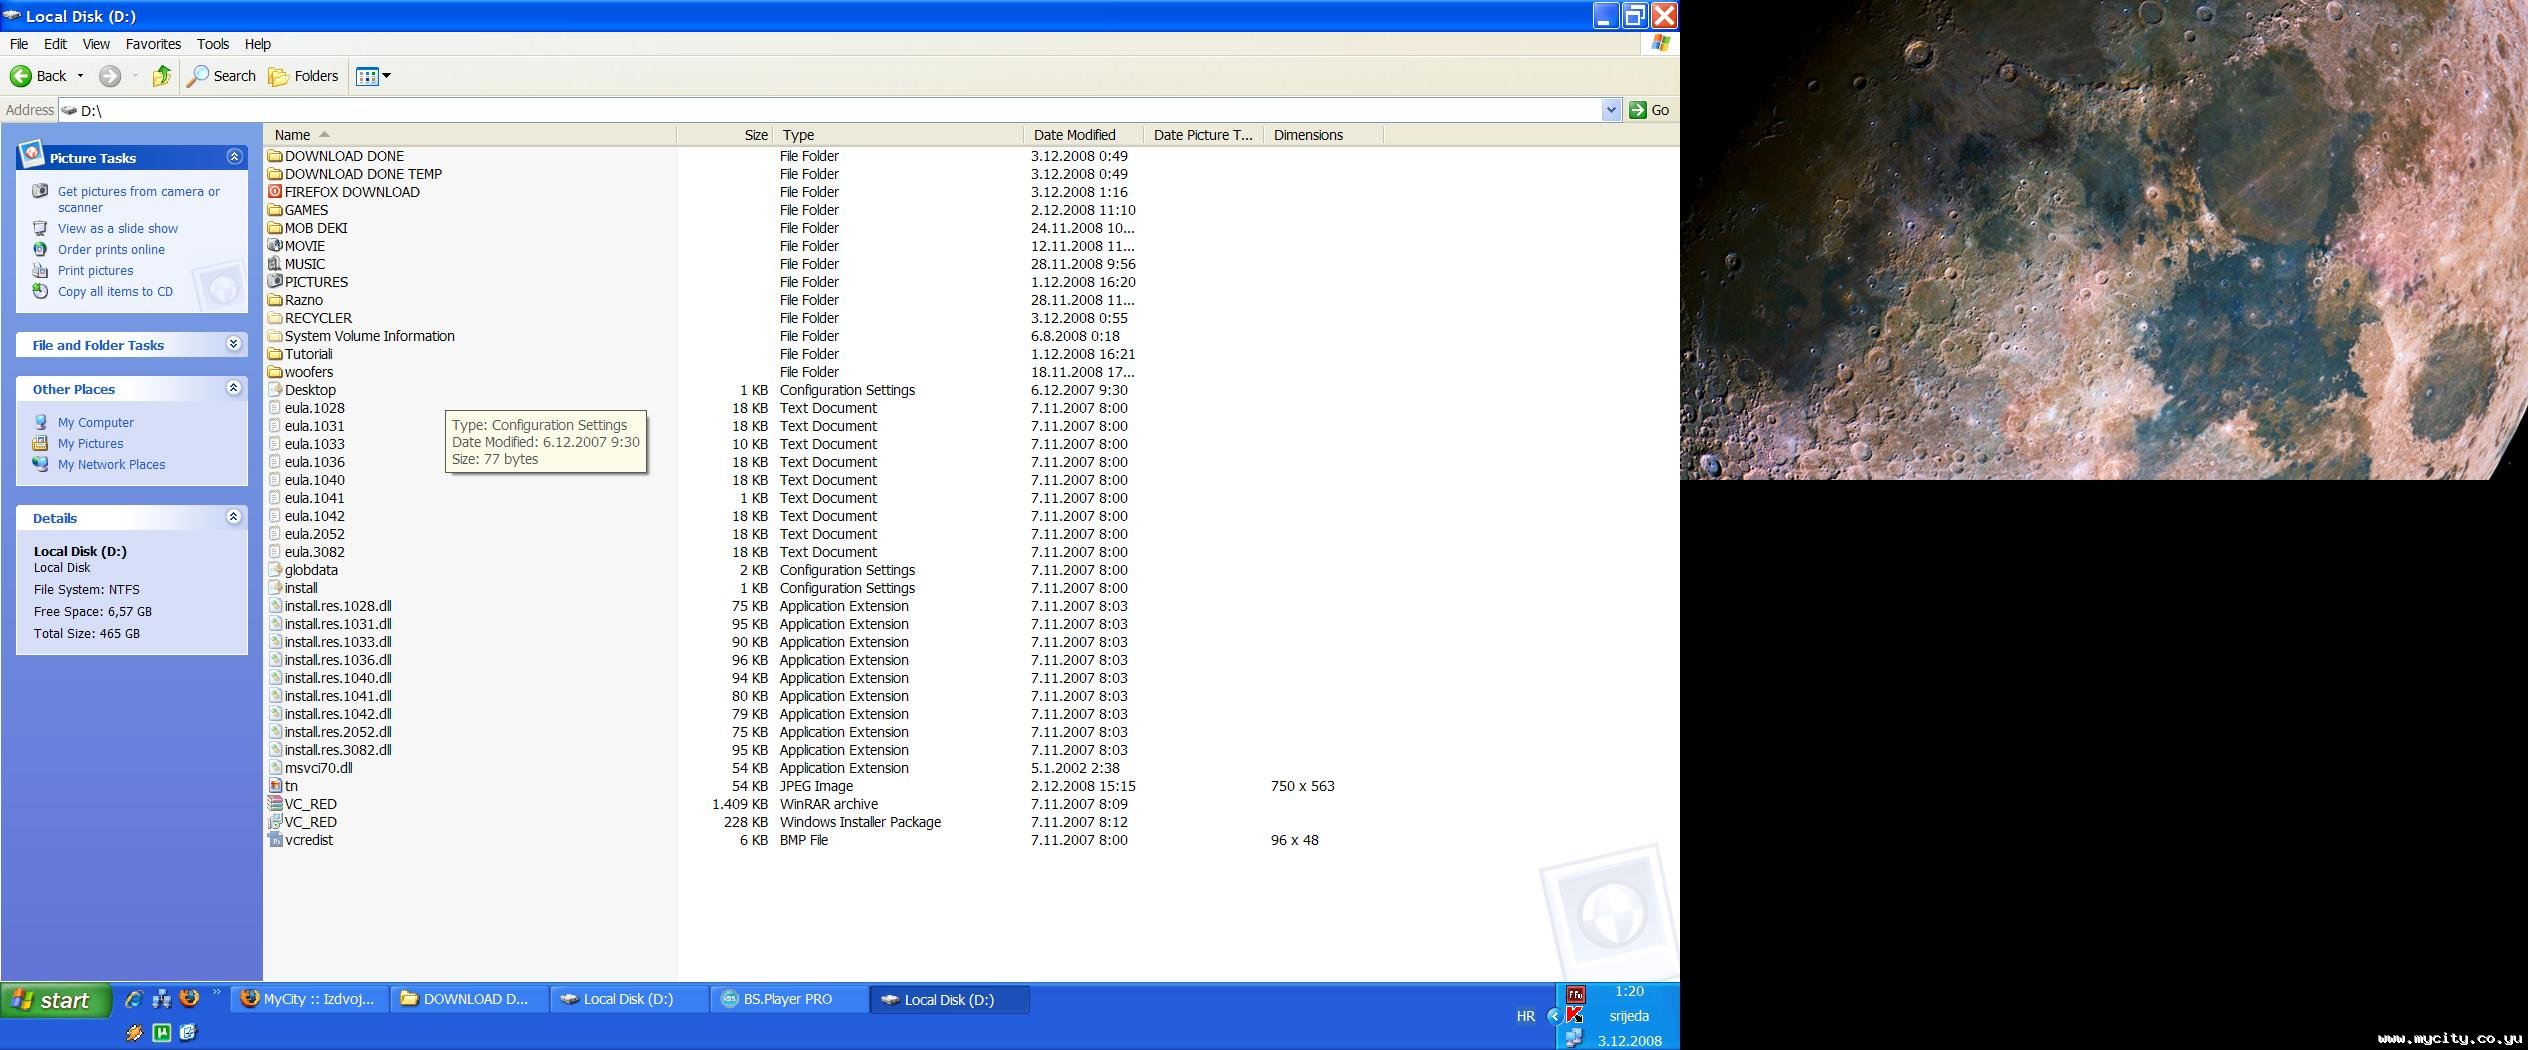Click into the Address field showing D:\
The width and height of the screenshot is (2528, 1050).
[x=830, y=110]
